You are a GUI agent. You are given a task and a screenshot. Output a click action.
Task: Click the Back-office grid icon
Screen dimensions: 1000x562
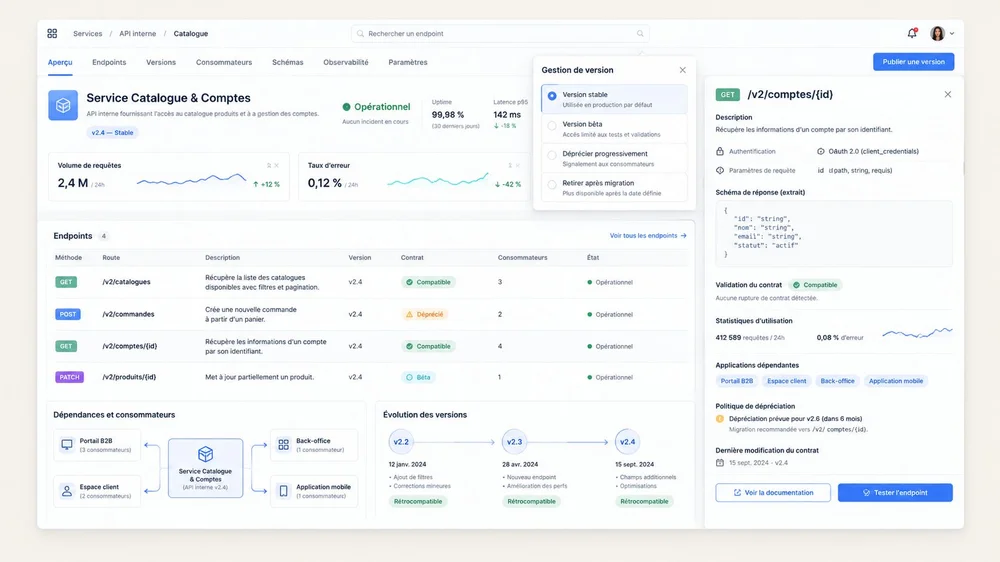[284, 444]
